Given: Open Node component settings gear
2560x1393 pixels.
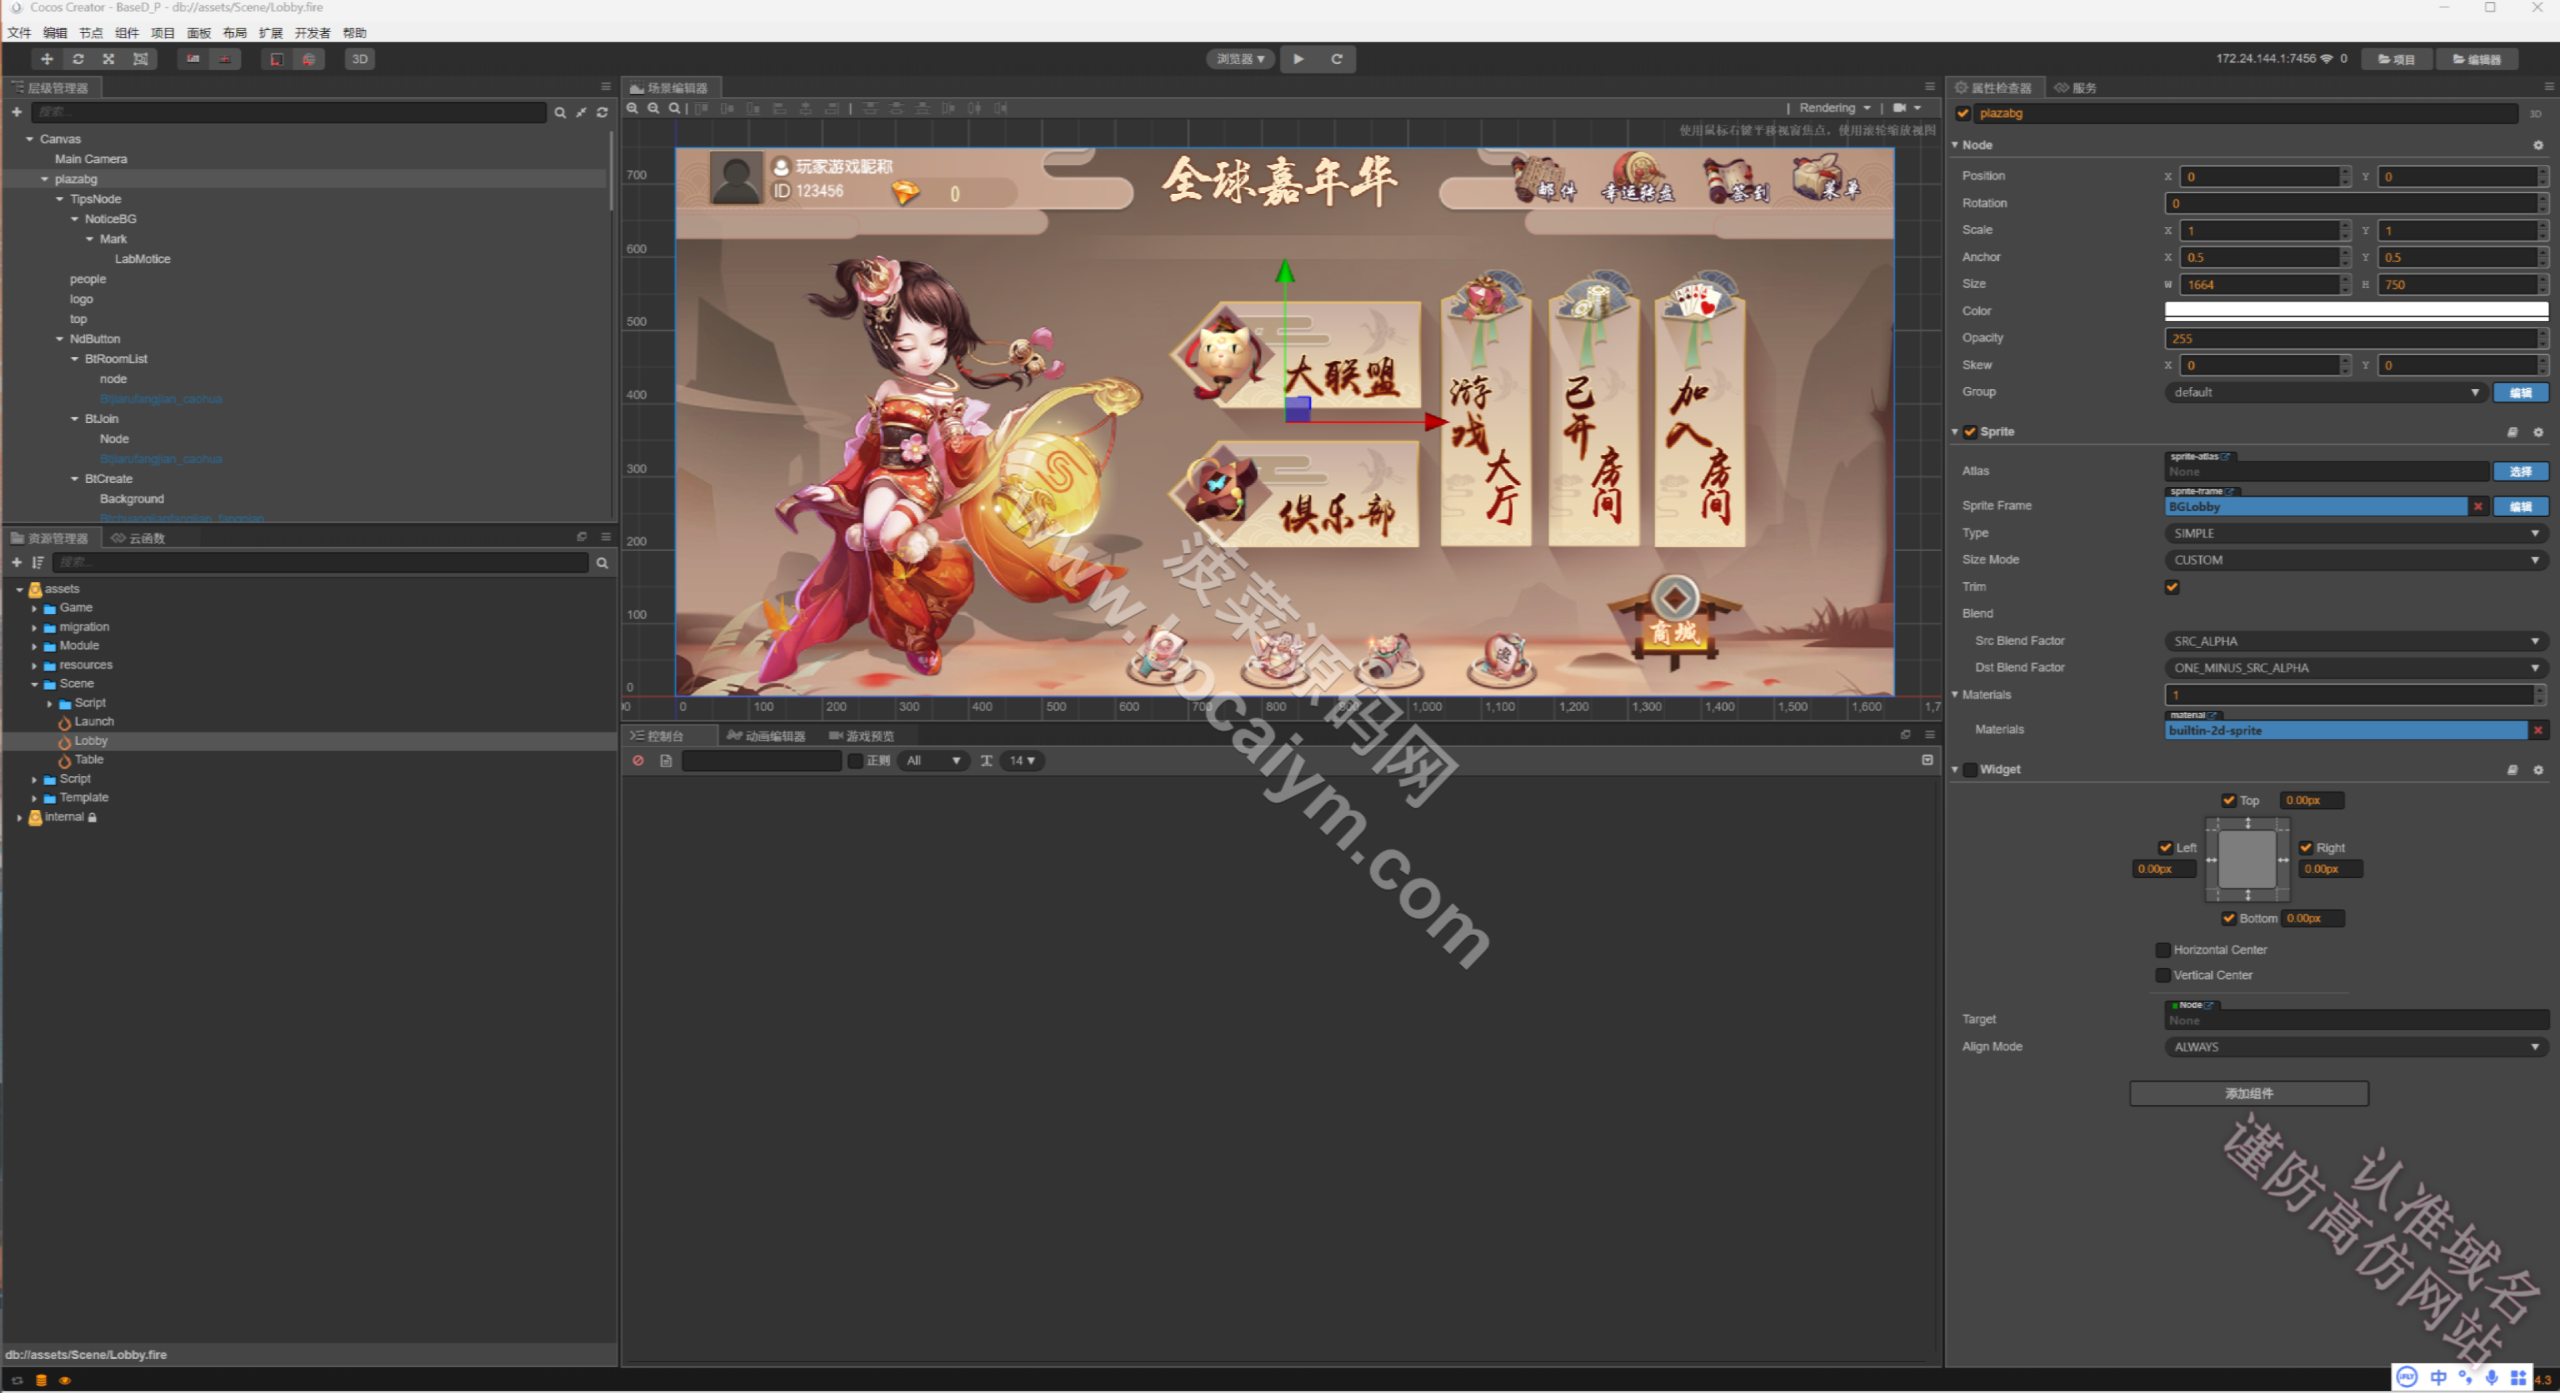Looking at the screenshot, I should (x=2538, y=145).
